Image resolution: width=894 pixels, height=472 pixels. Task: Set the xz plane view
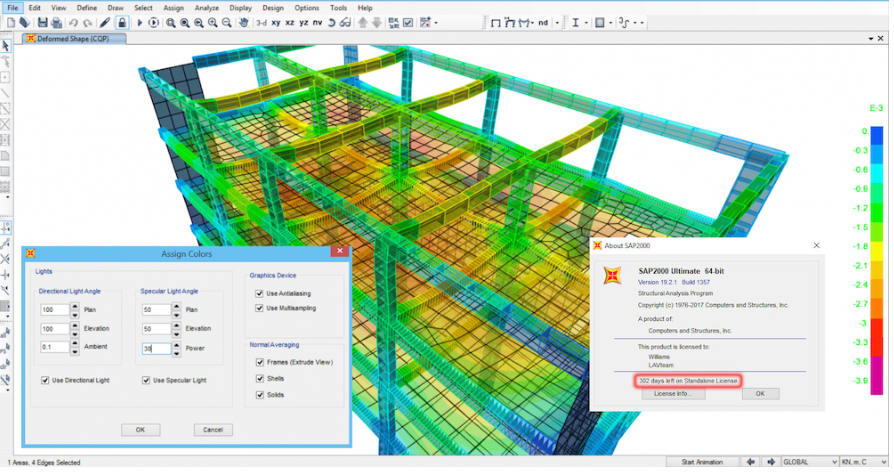[x=290, y=23]
